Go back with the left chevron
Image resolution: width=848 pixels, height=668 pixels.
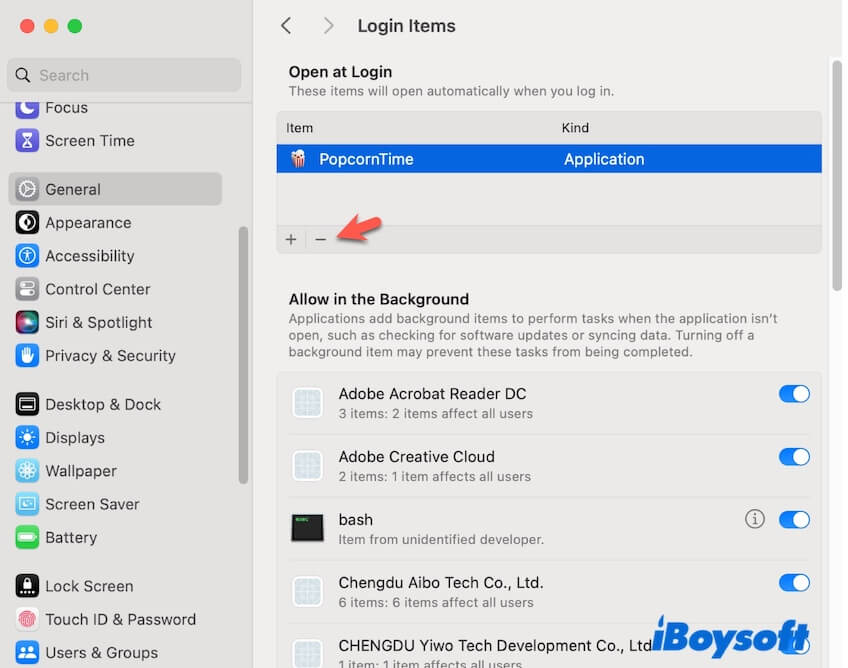pos(286,26)
